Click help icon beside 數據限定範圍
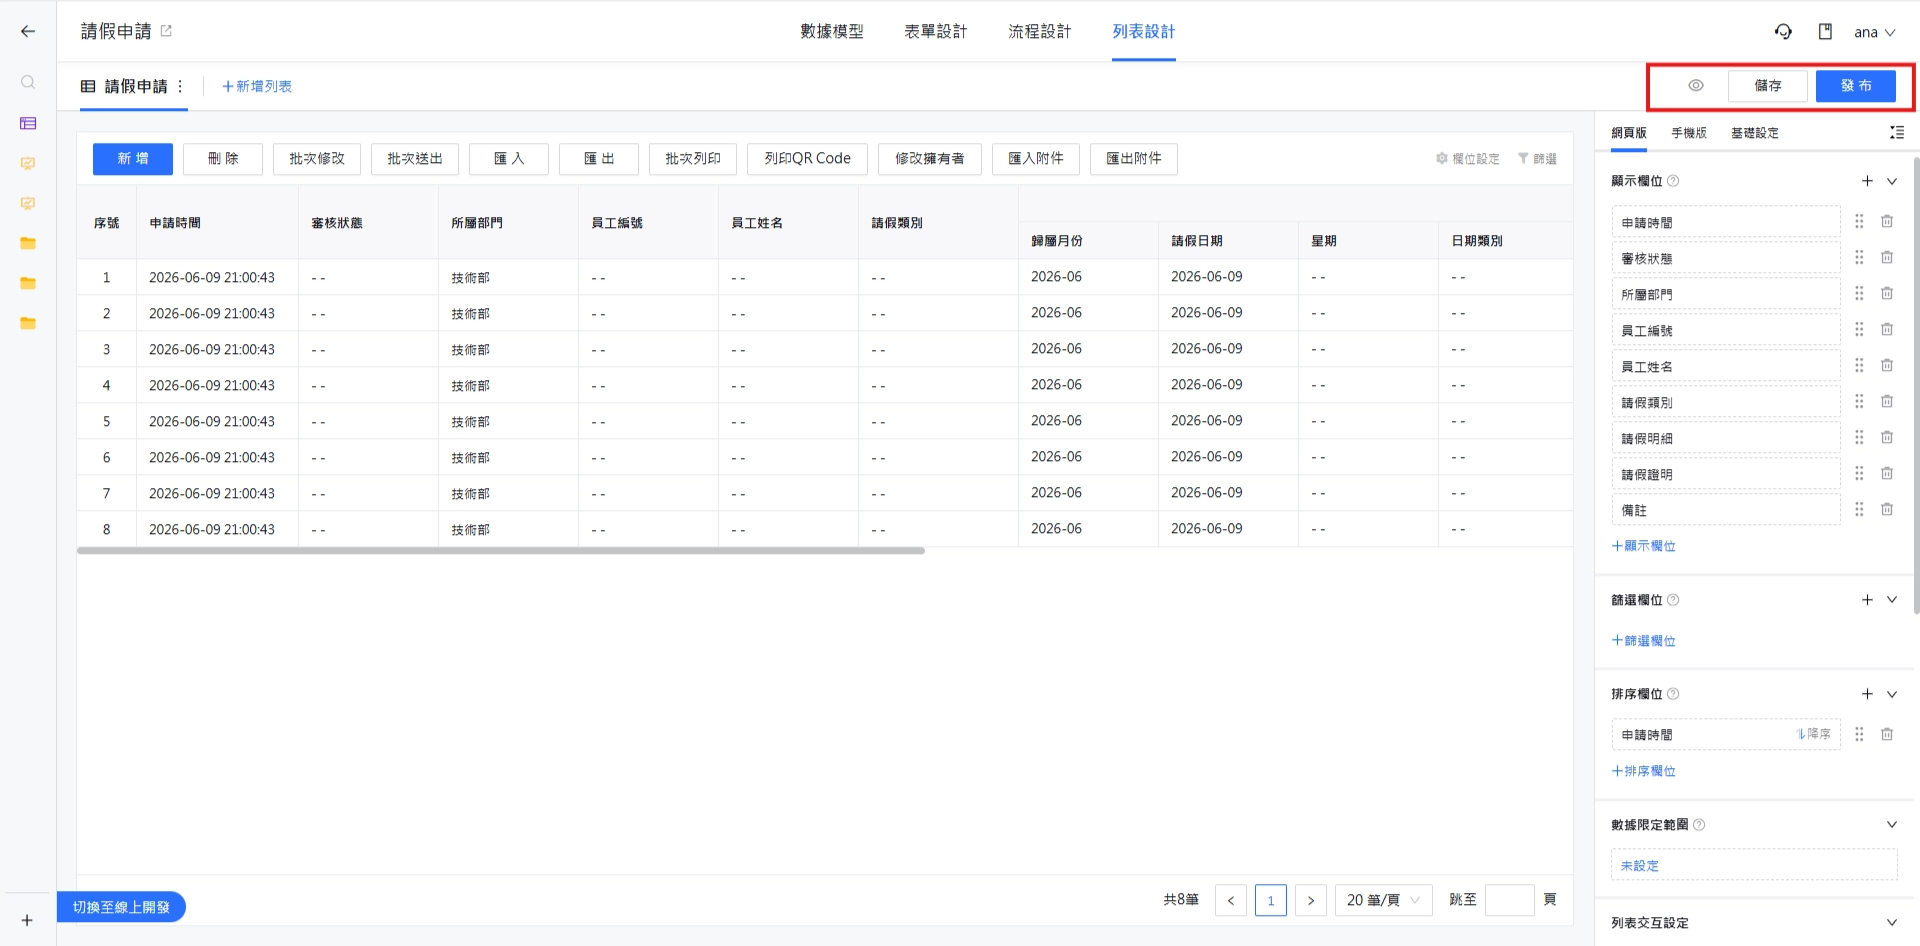Screen dimensions: 1920x946 [x=1699, y=825]
